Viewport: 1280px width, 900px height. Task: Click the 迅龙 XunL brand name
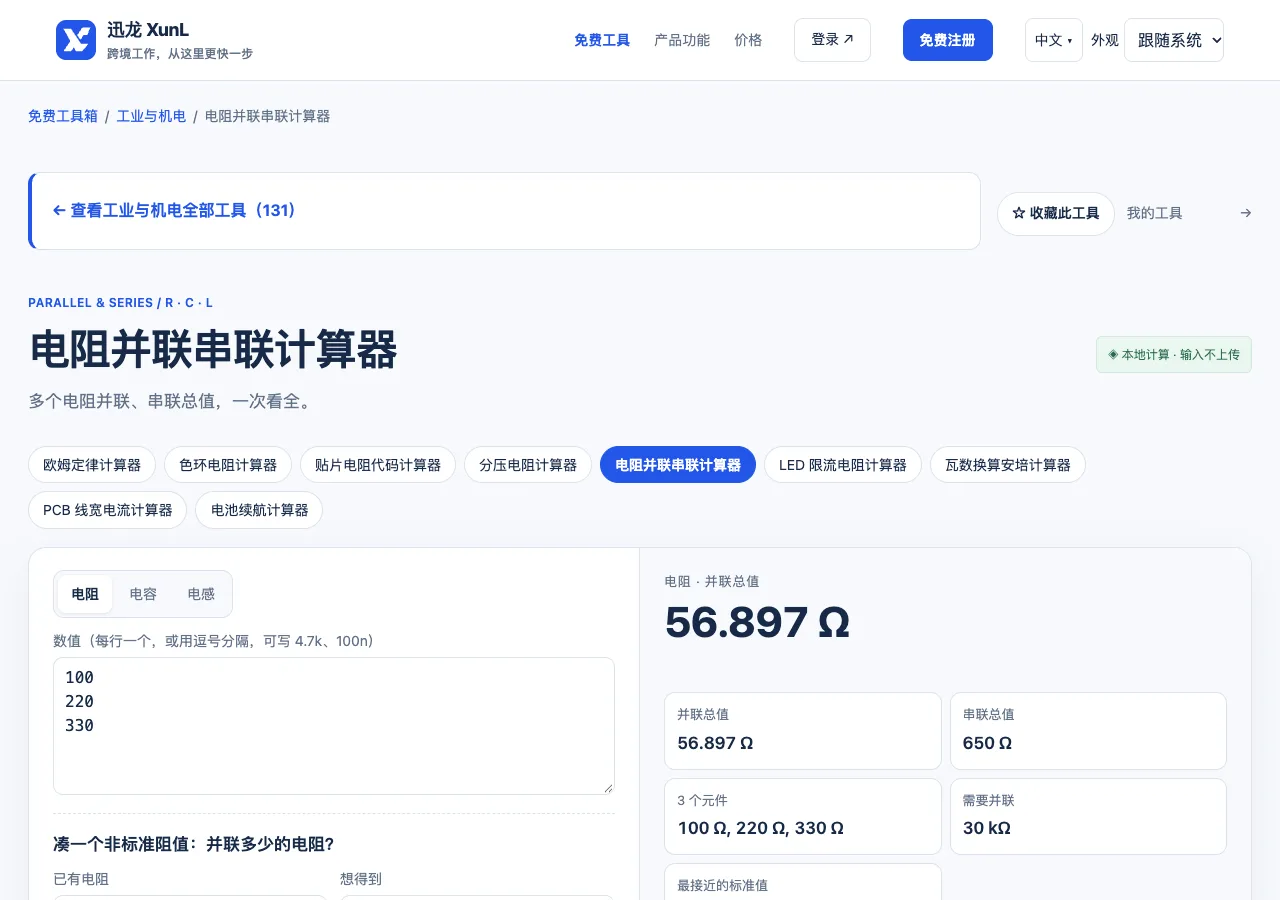148,30
